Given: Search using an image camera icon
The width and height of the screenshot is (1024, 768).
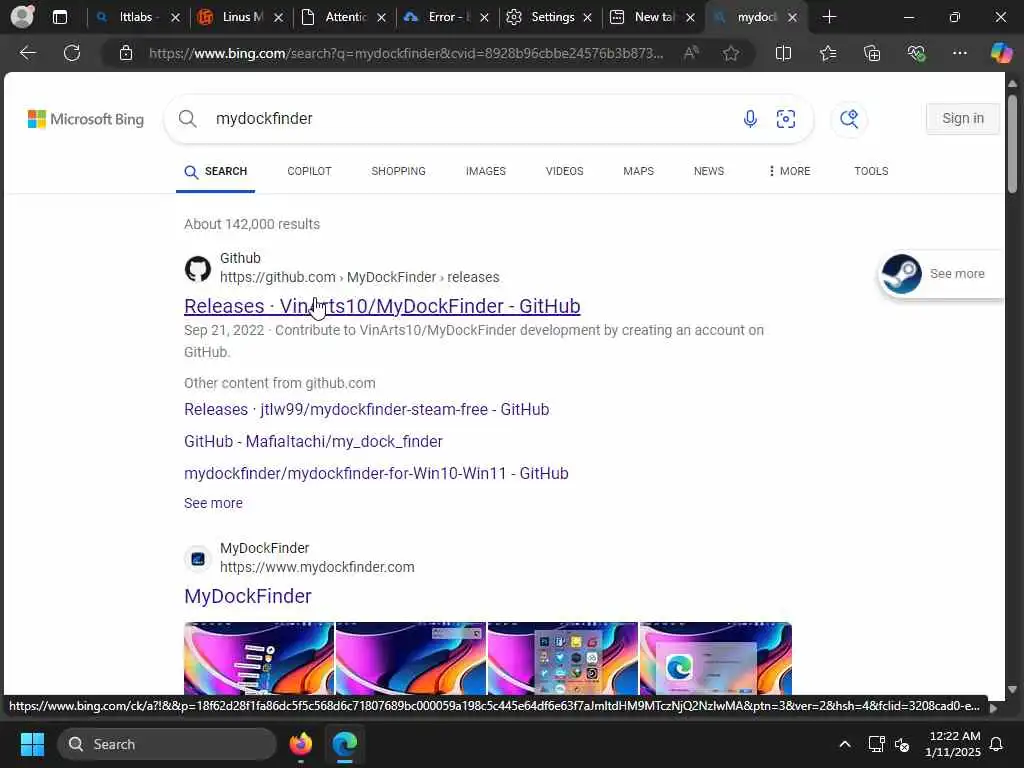Looking at the screenshot, I should [786, 119].
